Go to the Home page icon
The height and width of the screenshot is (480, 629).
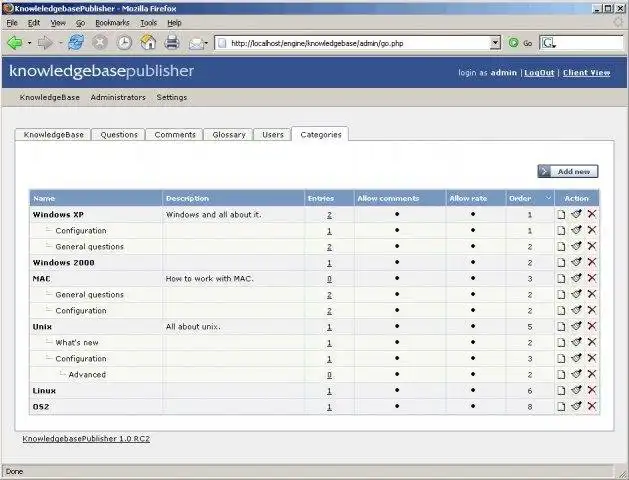[x=148, y=42]
